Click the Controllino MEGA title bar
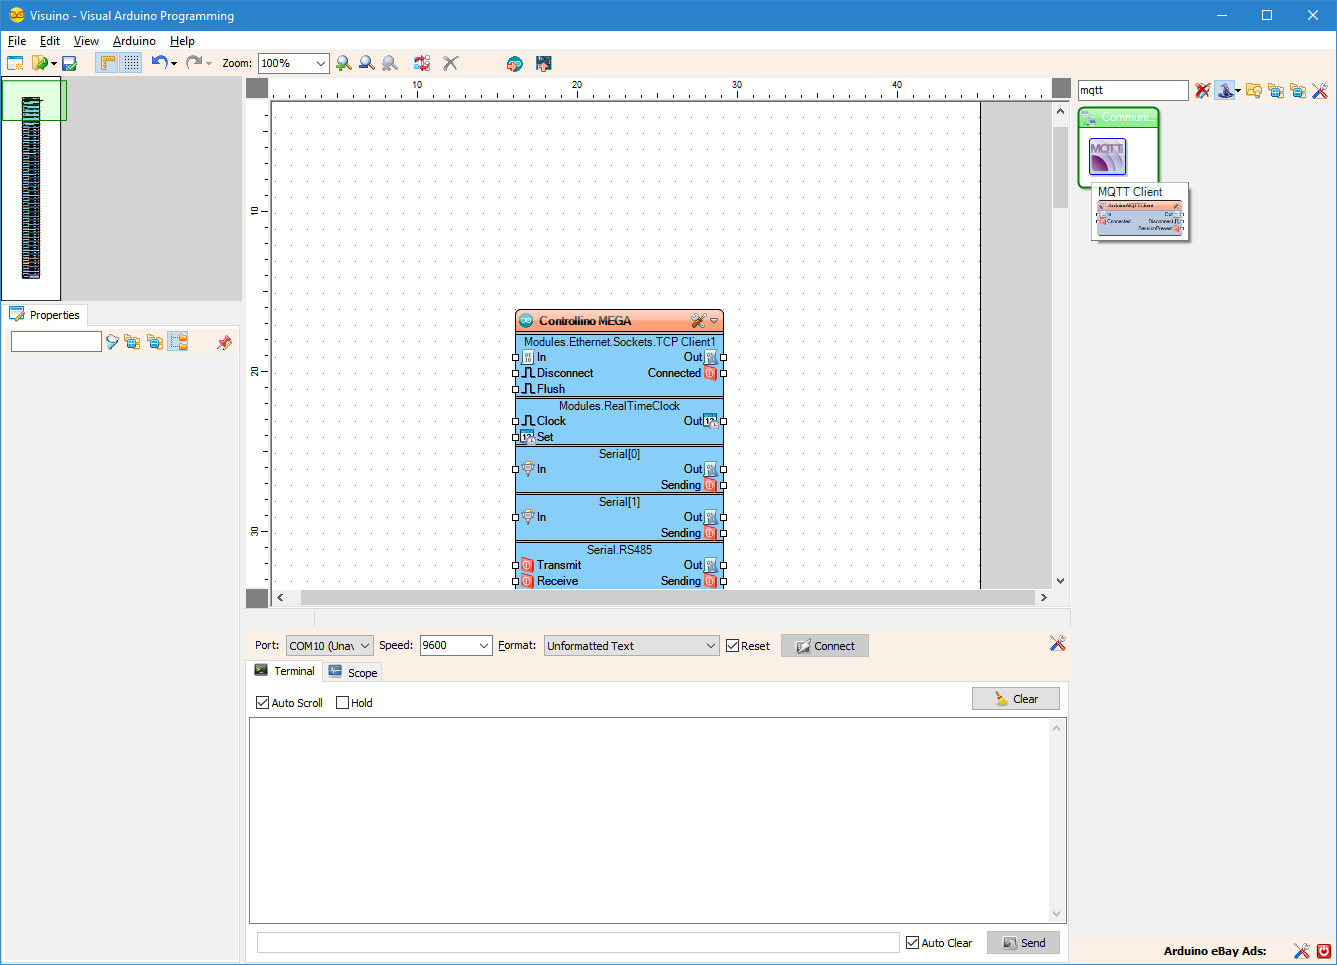The image size is (1337, 965). (x=619, y=321)
